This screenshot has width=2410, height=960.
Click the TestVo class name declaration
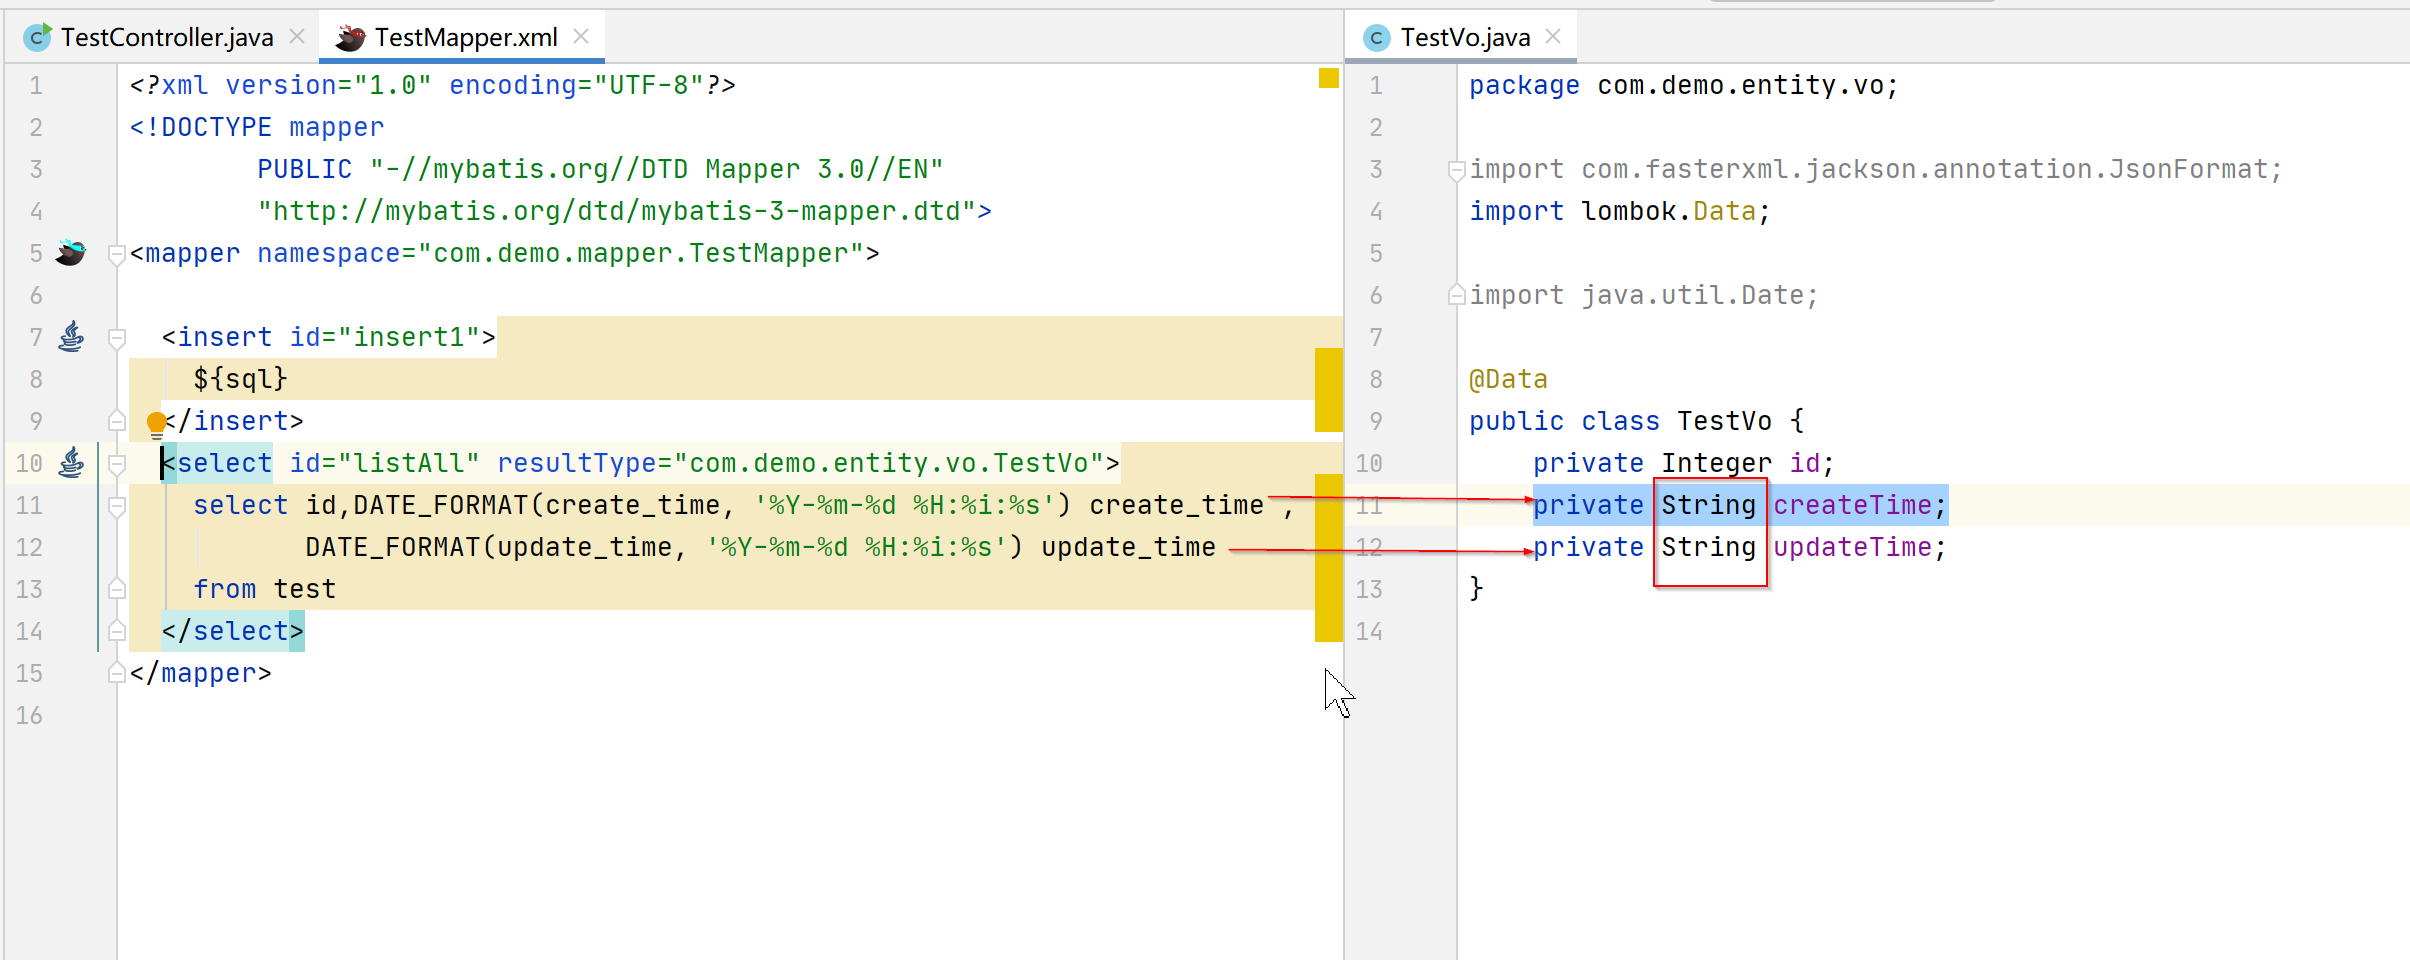tap(1724, 421)
